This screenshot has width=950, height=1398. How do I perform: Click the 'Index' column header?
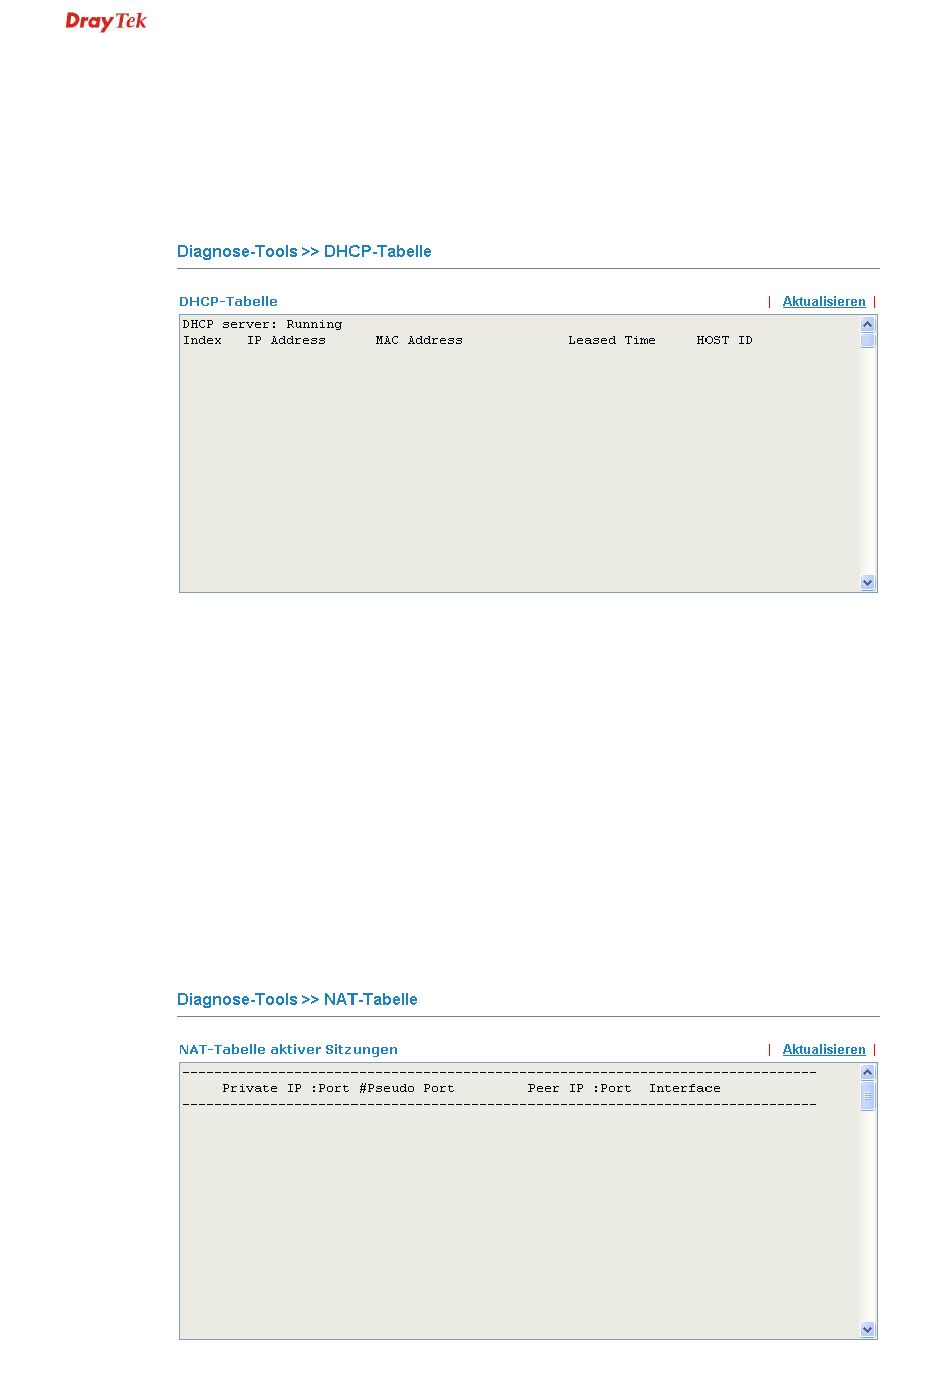(202, 340)
